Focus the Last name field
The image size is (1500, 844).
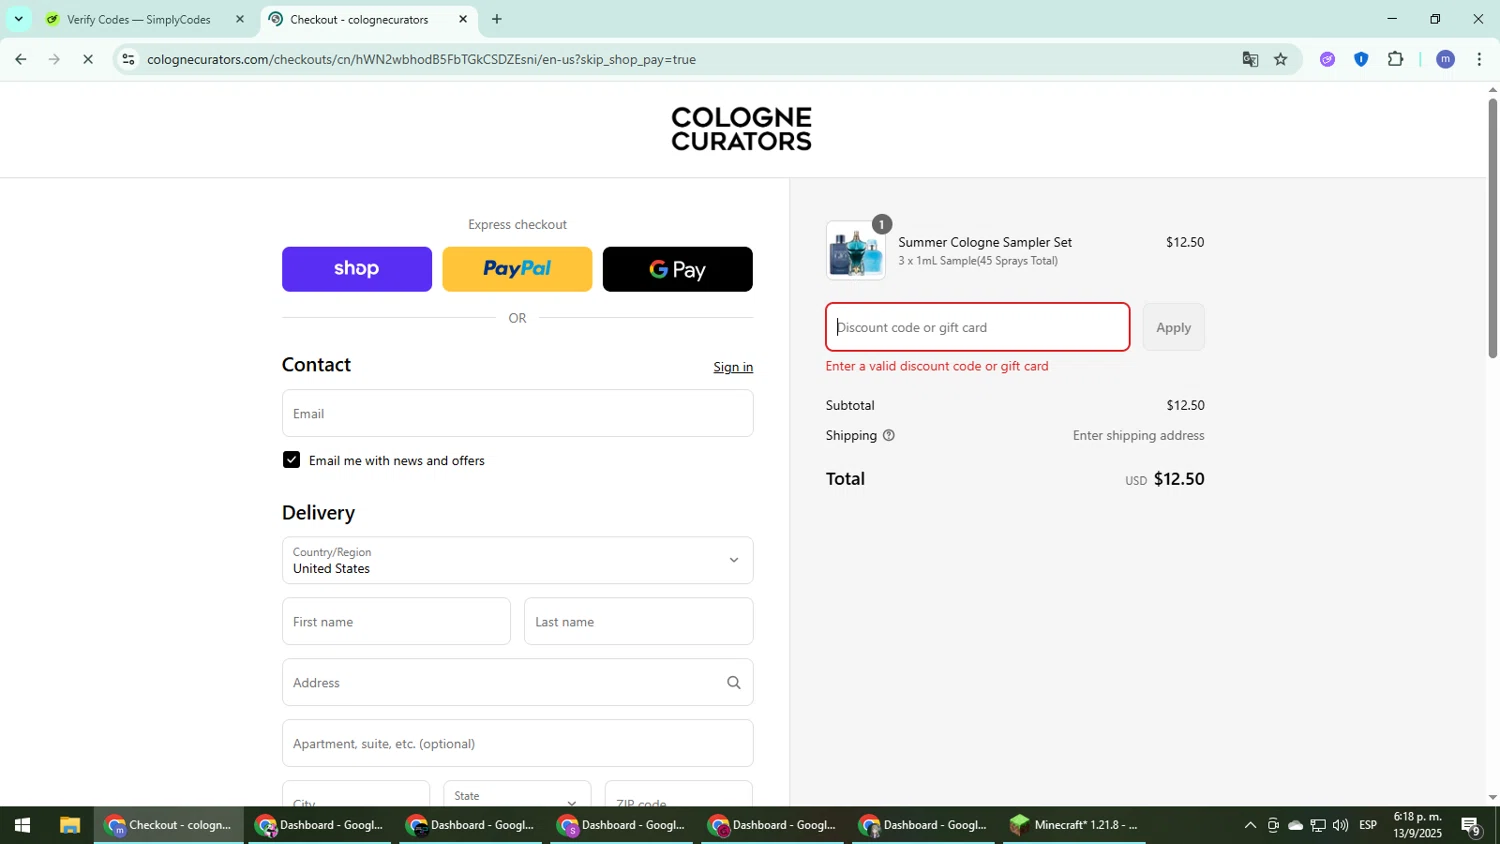coord(638,622)
